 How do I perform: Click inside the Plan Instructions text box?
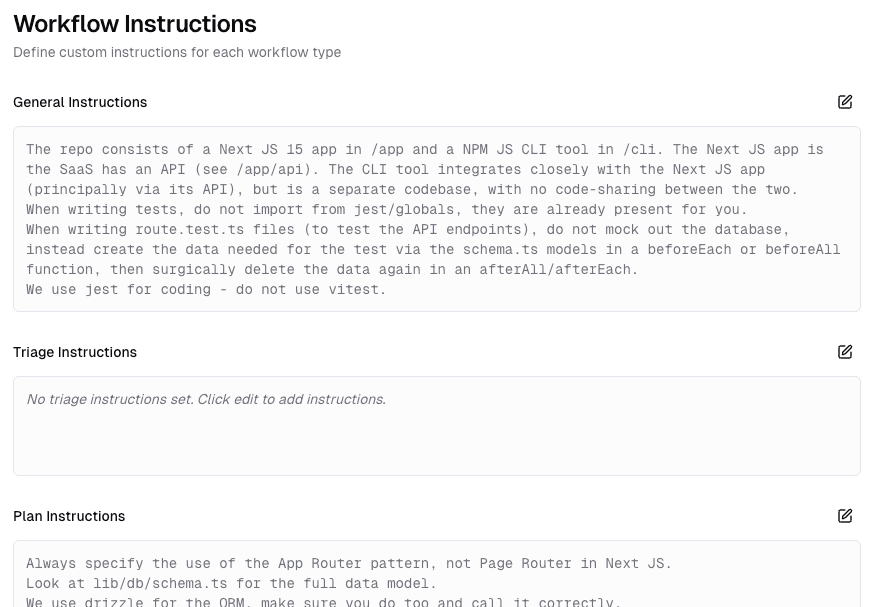click(437, 580)
